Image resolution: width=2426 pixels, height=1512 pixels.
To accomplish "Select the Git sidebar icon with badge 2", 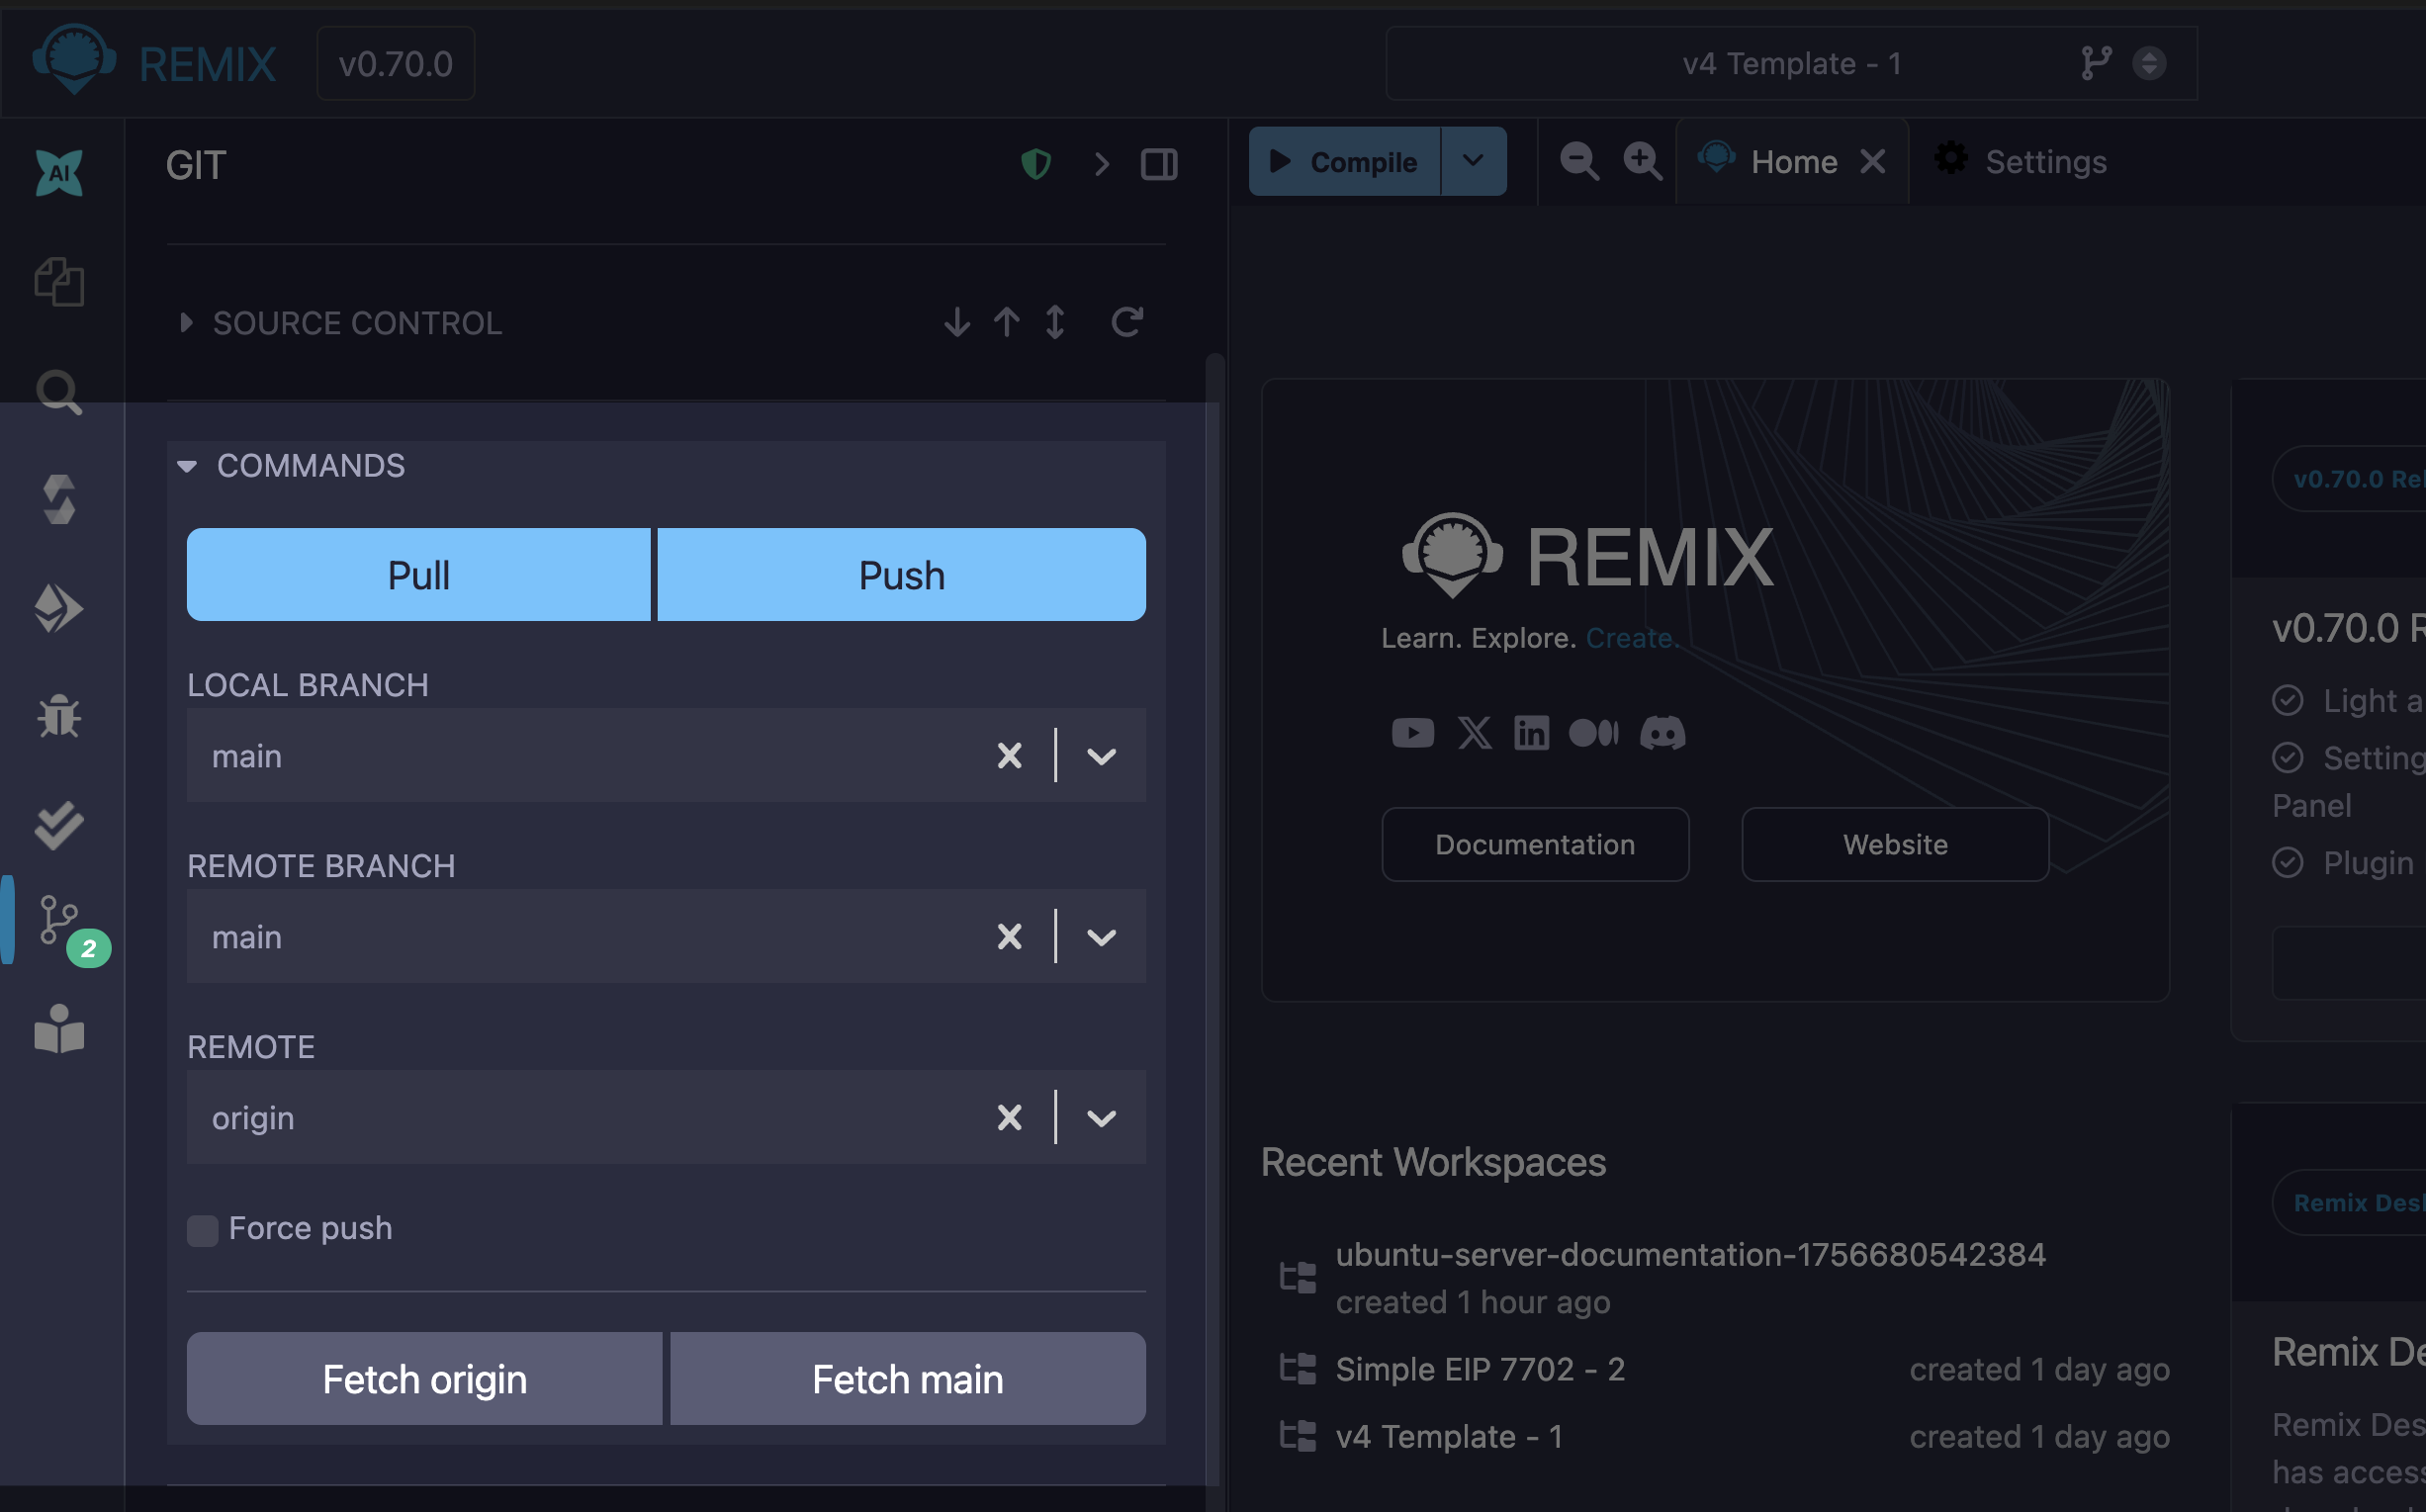I will click(x=59, y=920).
